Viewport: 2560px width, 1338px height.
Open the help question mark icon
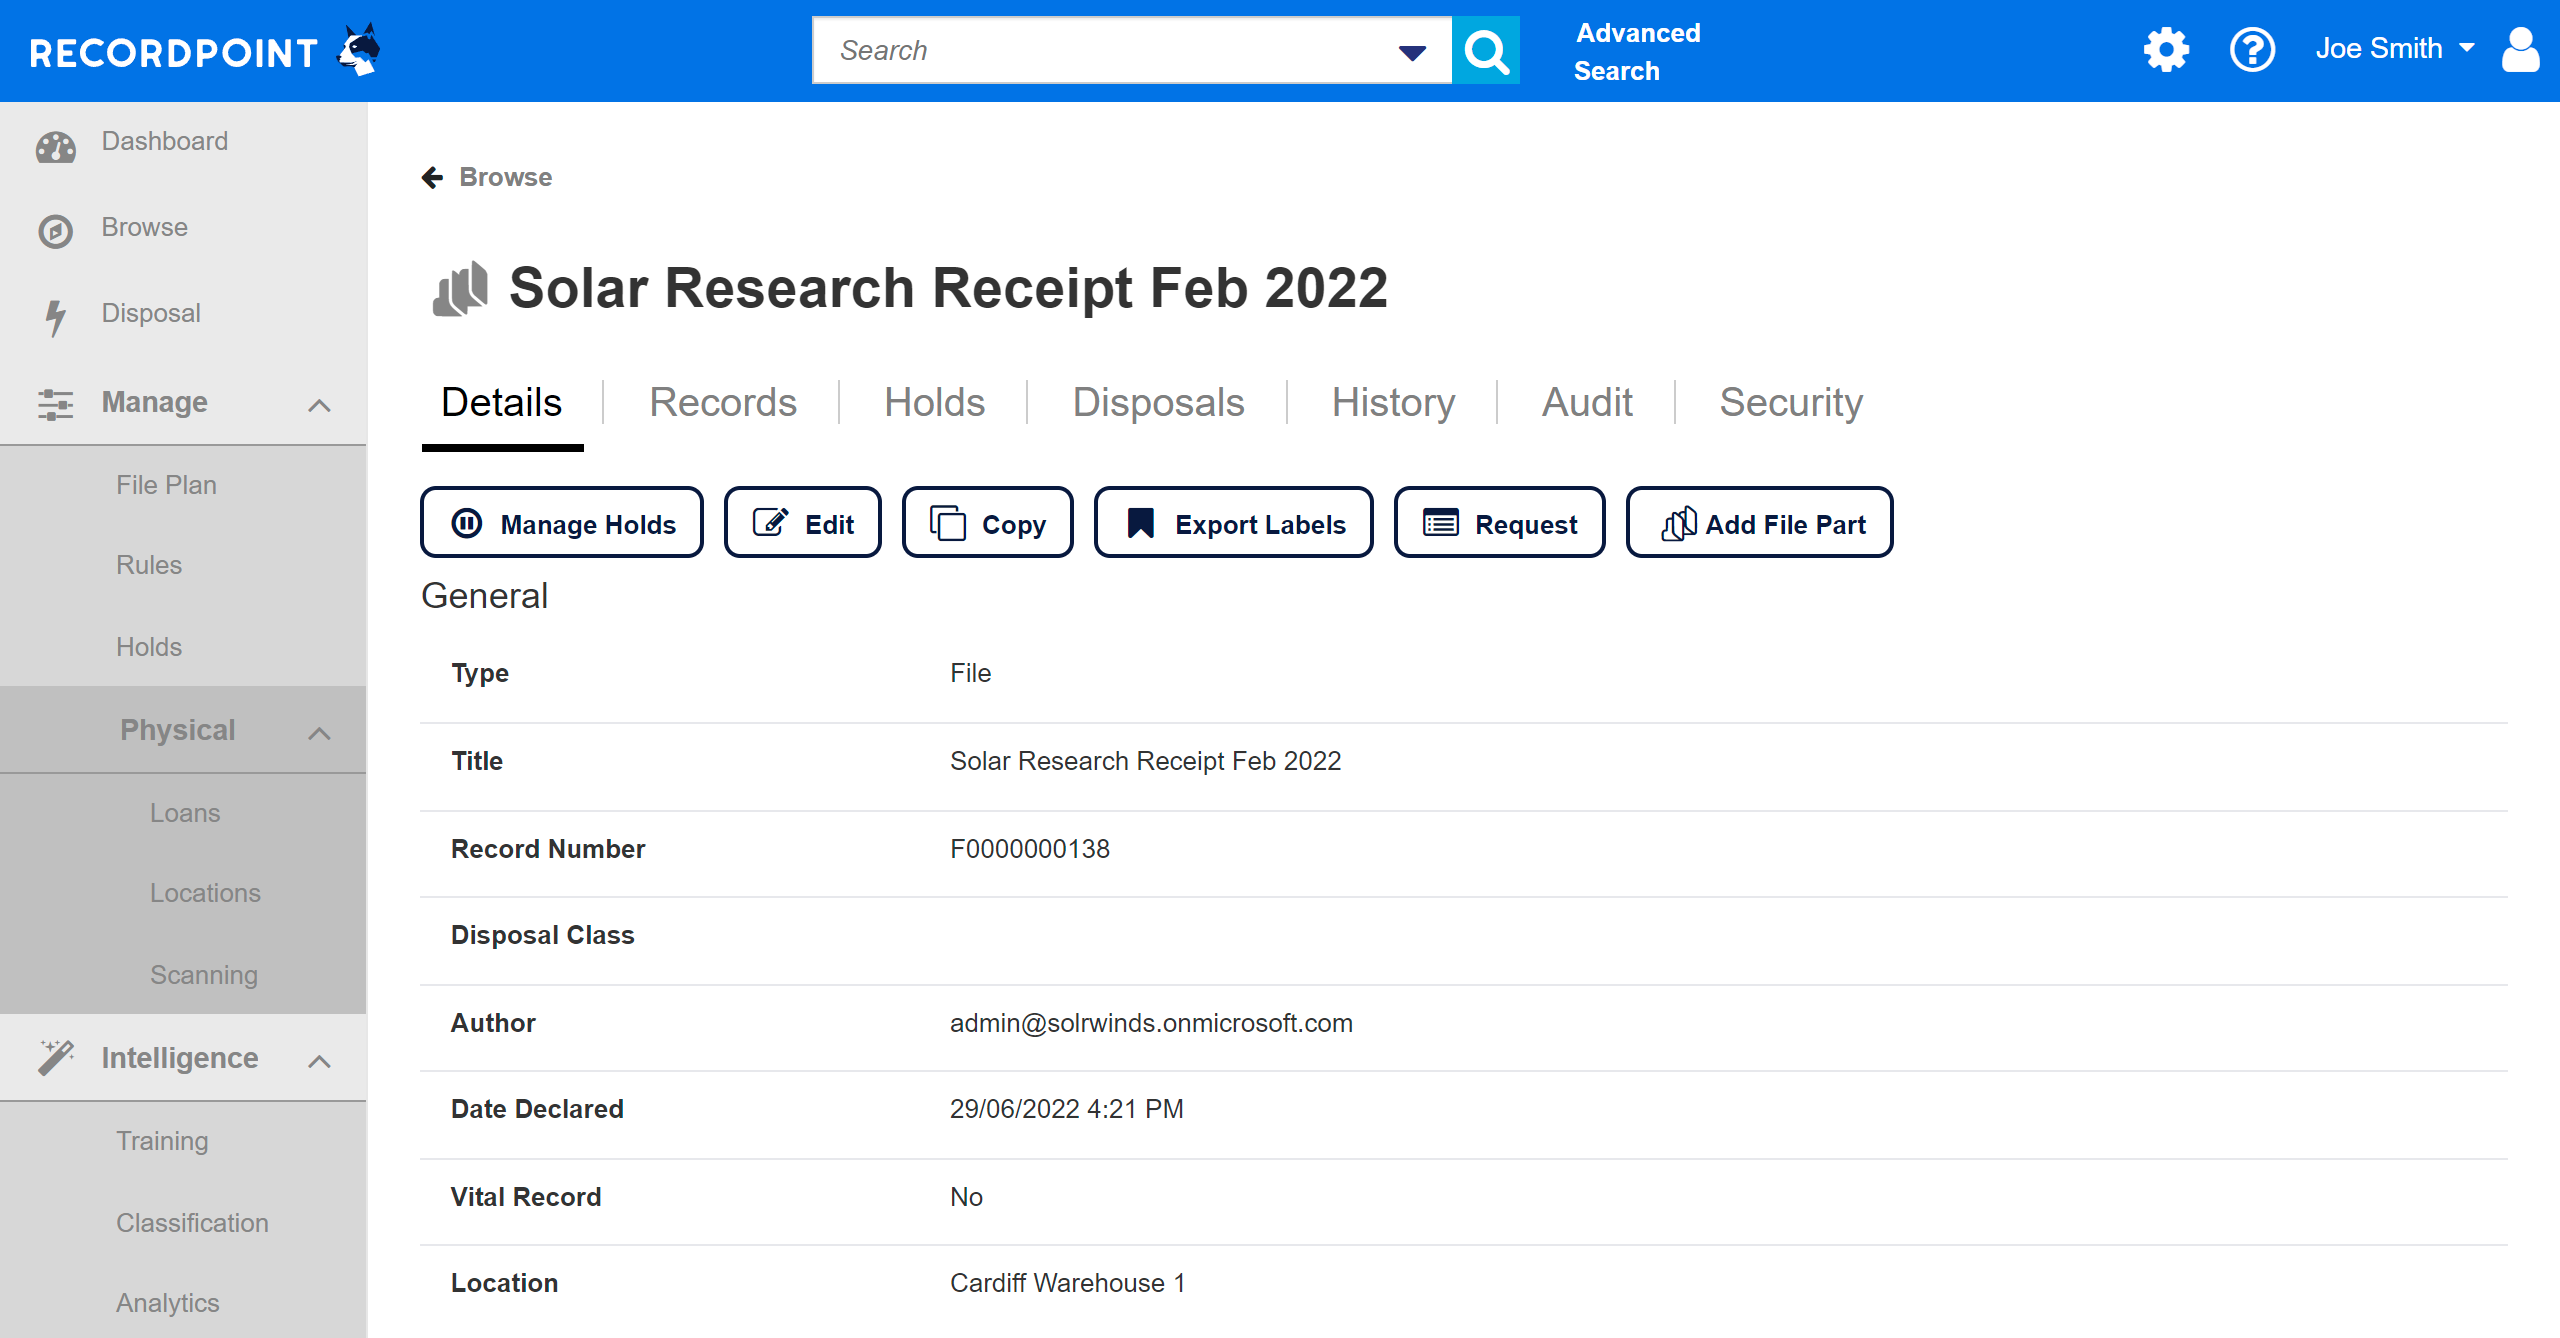click(2252, 49)
